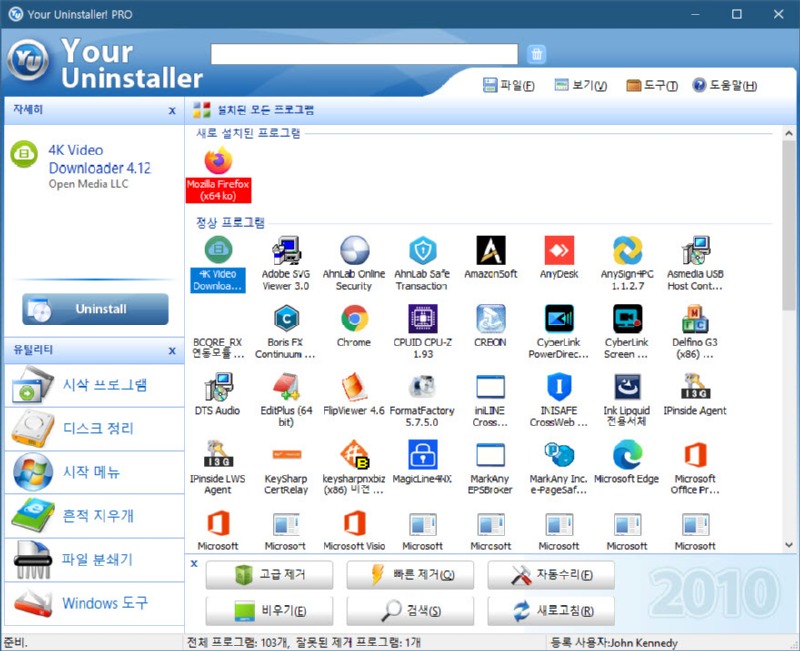The width and height of the screenshot is (800, 651).
Task: Click the 고급 제거 button
Action: coord(269,575)
